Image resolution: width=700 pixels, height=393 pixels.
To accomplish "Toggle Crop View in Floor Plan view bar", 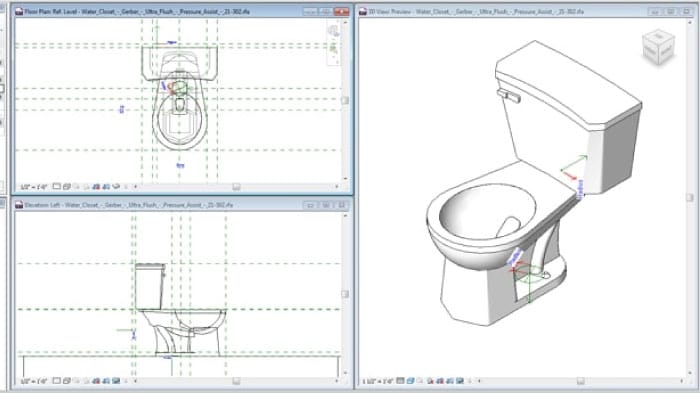I will (x=96, y=186).
